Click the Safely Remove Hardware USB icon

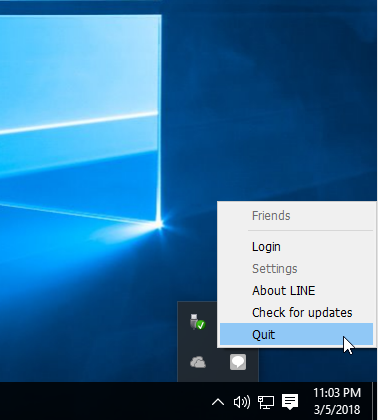(198, 322)
